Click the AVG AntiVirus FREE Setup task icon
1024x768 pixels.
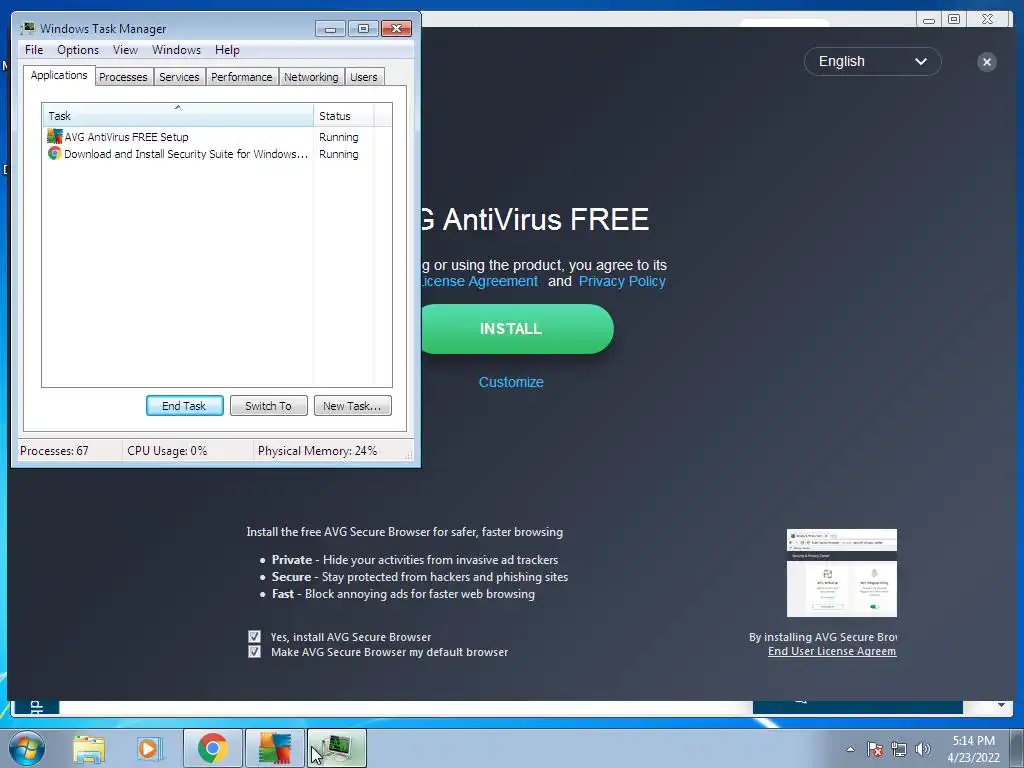pos(55,136)
